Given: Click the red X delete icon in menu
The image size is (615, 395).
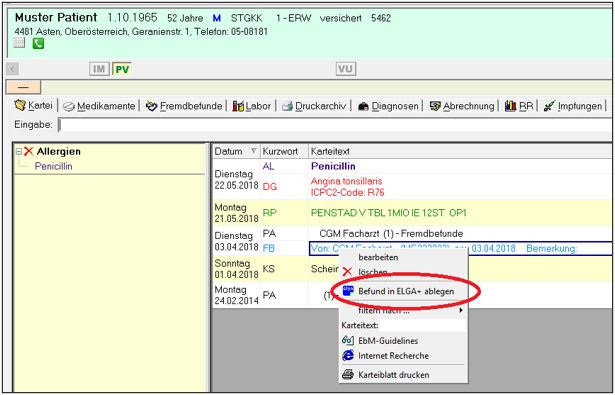Looking at the screenshot, I should coord(347,271).
